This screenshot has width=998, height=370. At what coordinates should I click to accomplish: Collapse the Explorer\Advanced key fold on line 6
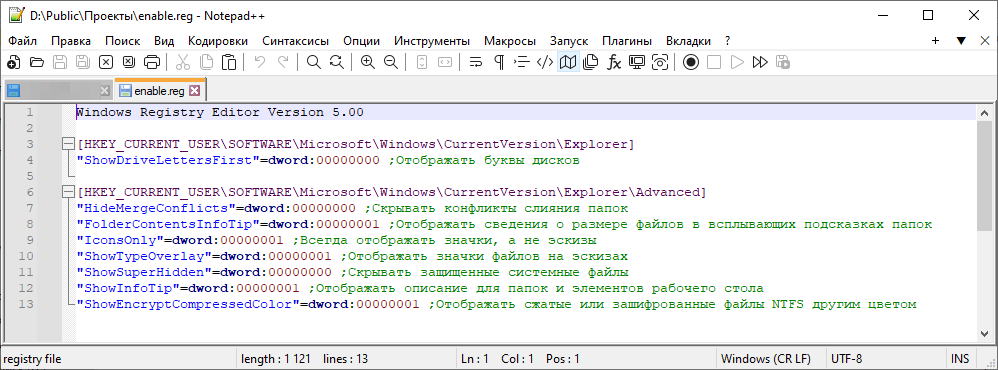(x=68, y=192)
